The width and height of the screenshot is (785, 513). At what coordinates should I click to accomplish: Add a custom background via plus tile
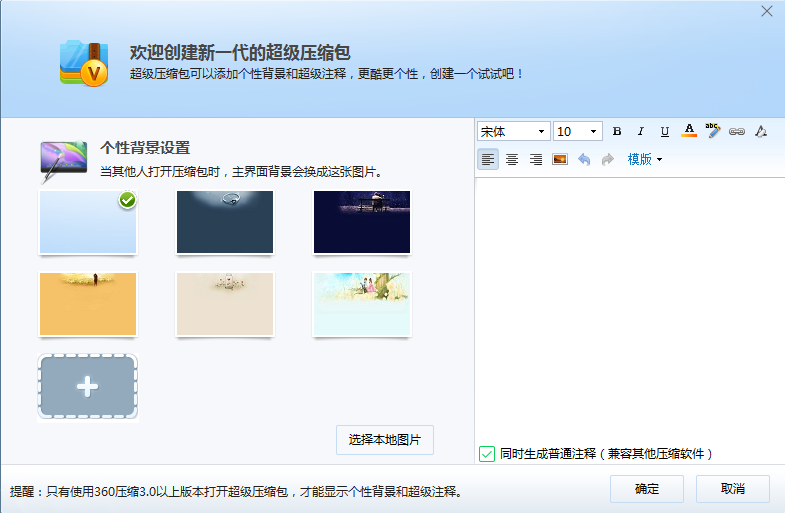(x=88, y=387)
